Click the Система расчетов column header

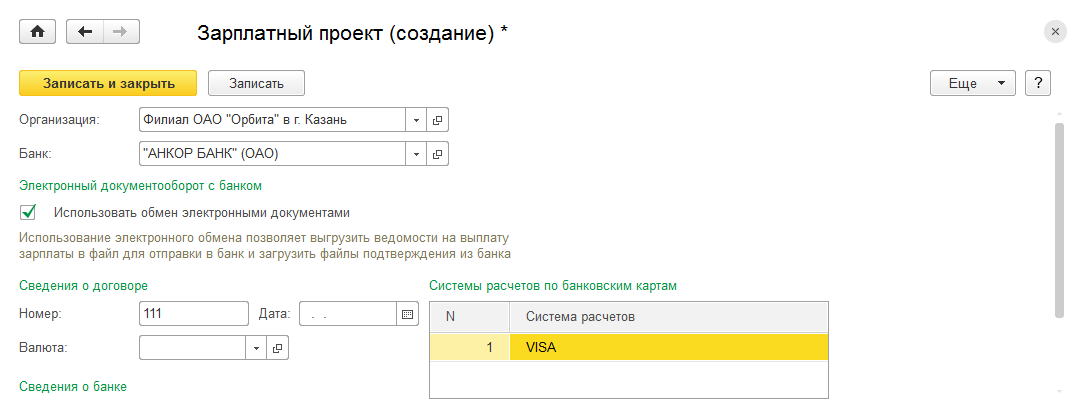668,316
